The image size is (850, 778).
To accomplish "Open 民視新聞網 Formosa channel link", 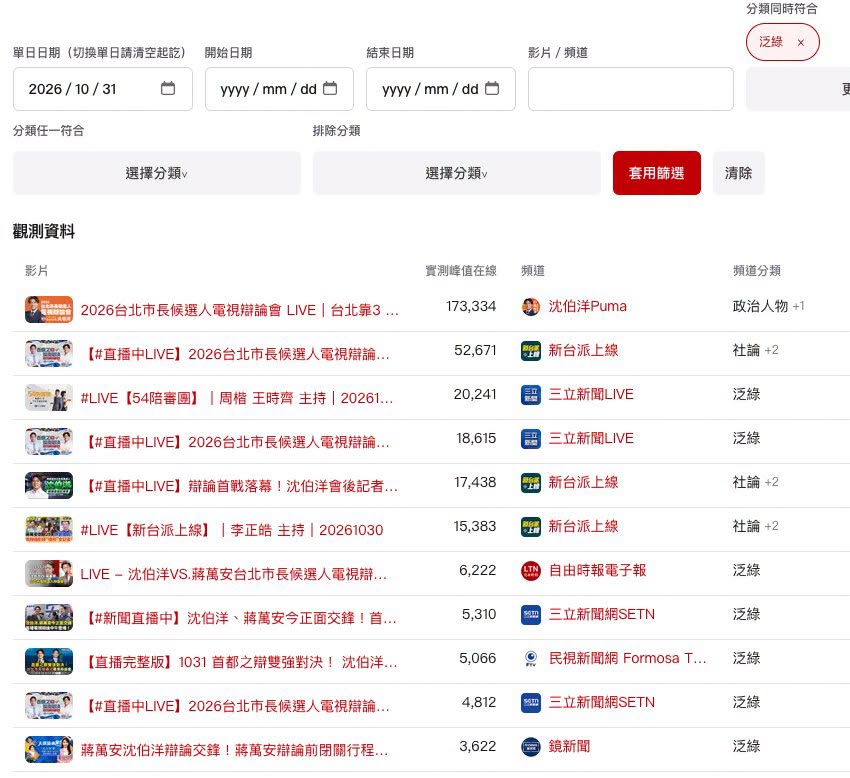I will pyautogui.click(x=628, y=658).
